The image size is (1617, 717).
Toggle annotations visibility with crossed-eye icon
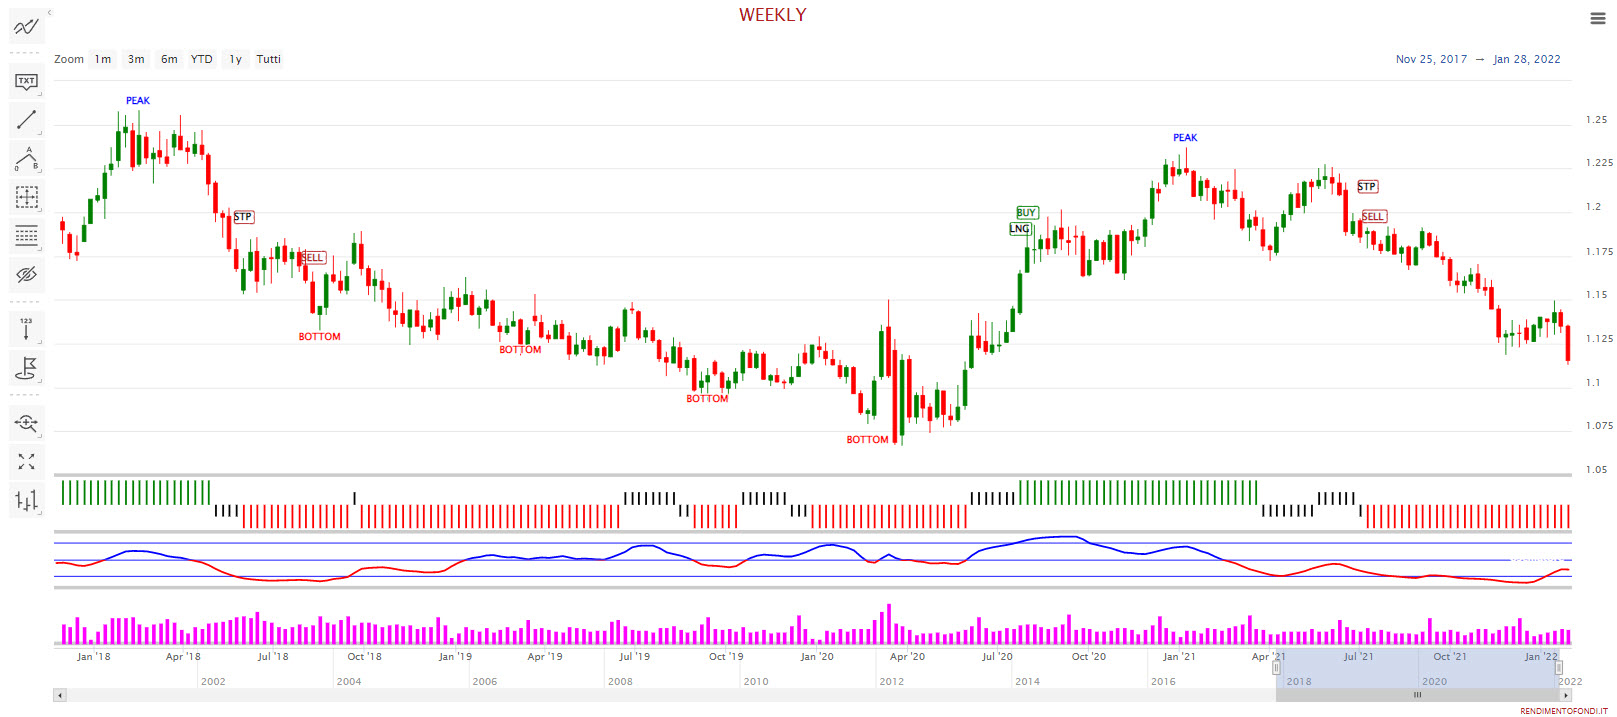point(26,274)
